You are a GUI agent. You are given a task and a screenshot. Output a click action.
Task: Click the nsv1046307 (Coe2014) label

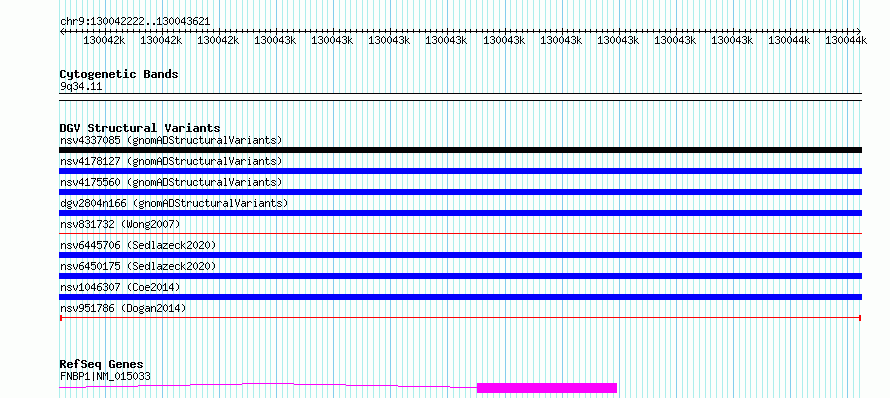click(x=120, y=287)
